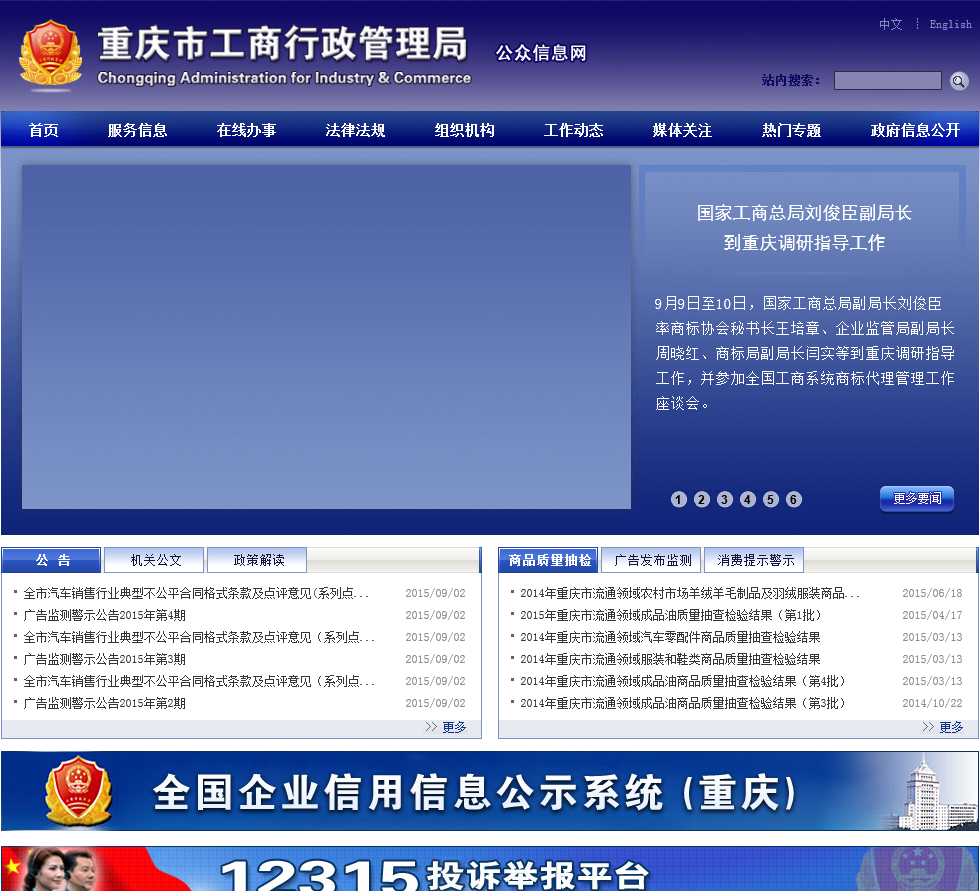Click inside the 站内搜索 search field
980x891 pixels.
[888, 81]
